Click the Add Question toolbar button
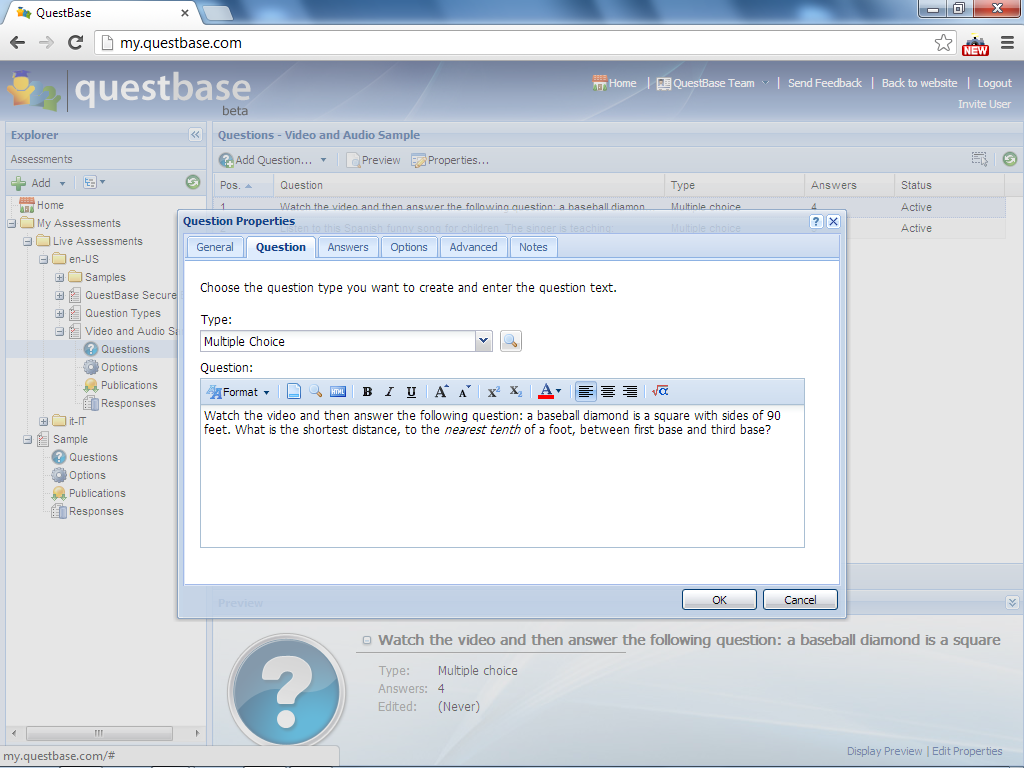This screenshot has height=768, width=1024. click(x=266, y=160)
